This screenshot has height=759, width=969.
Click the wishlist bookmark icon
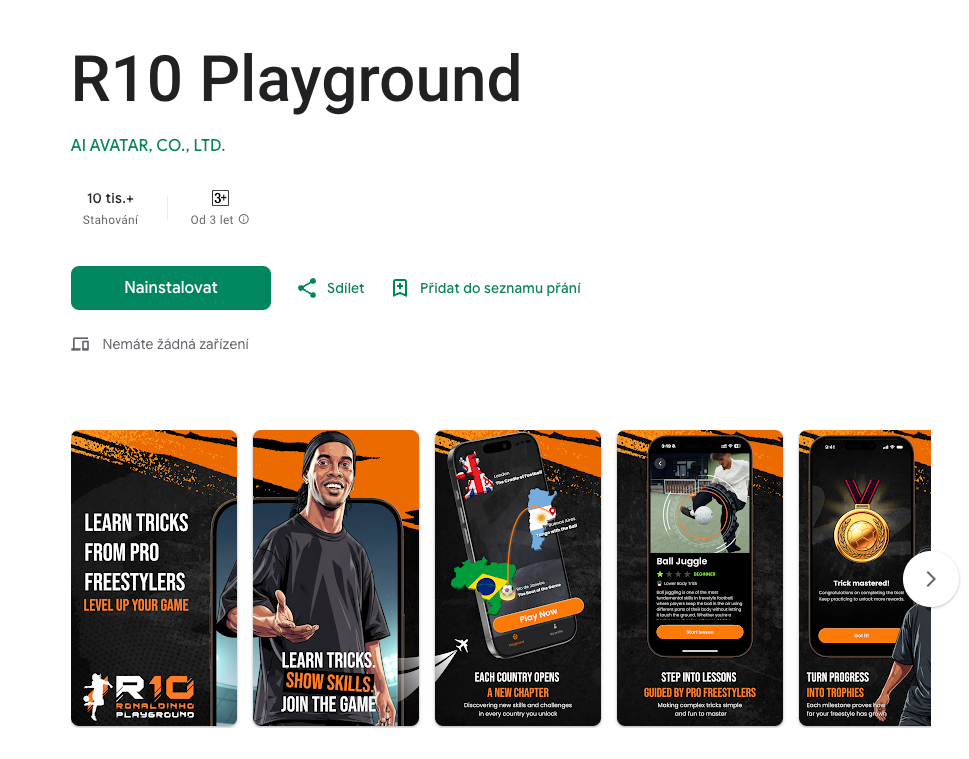coord(400,288)
